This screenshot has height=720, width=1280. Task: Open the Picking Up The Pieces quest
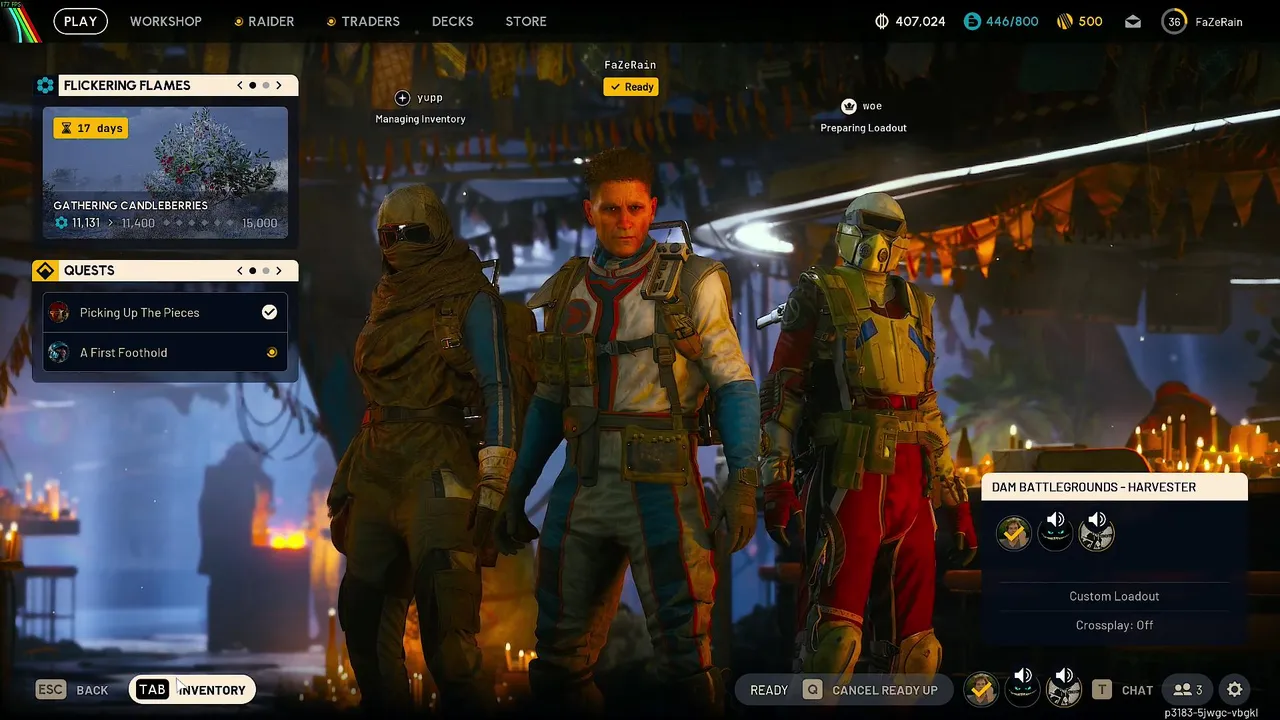(165, 312)
